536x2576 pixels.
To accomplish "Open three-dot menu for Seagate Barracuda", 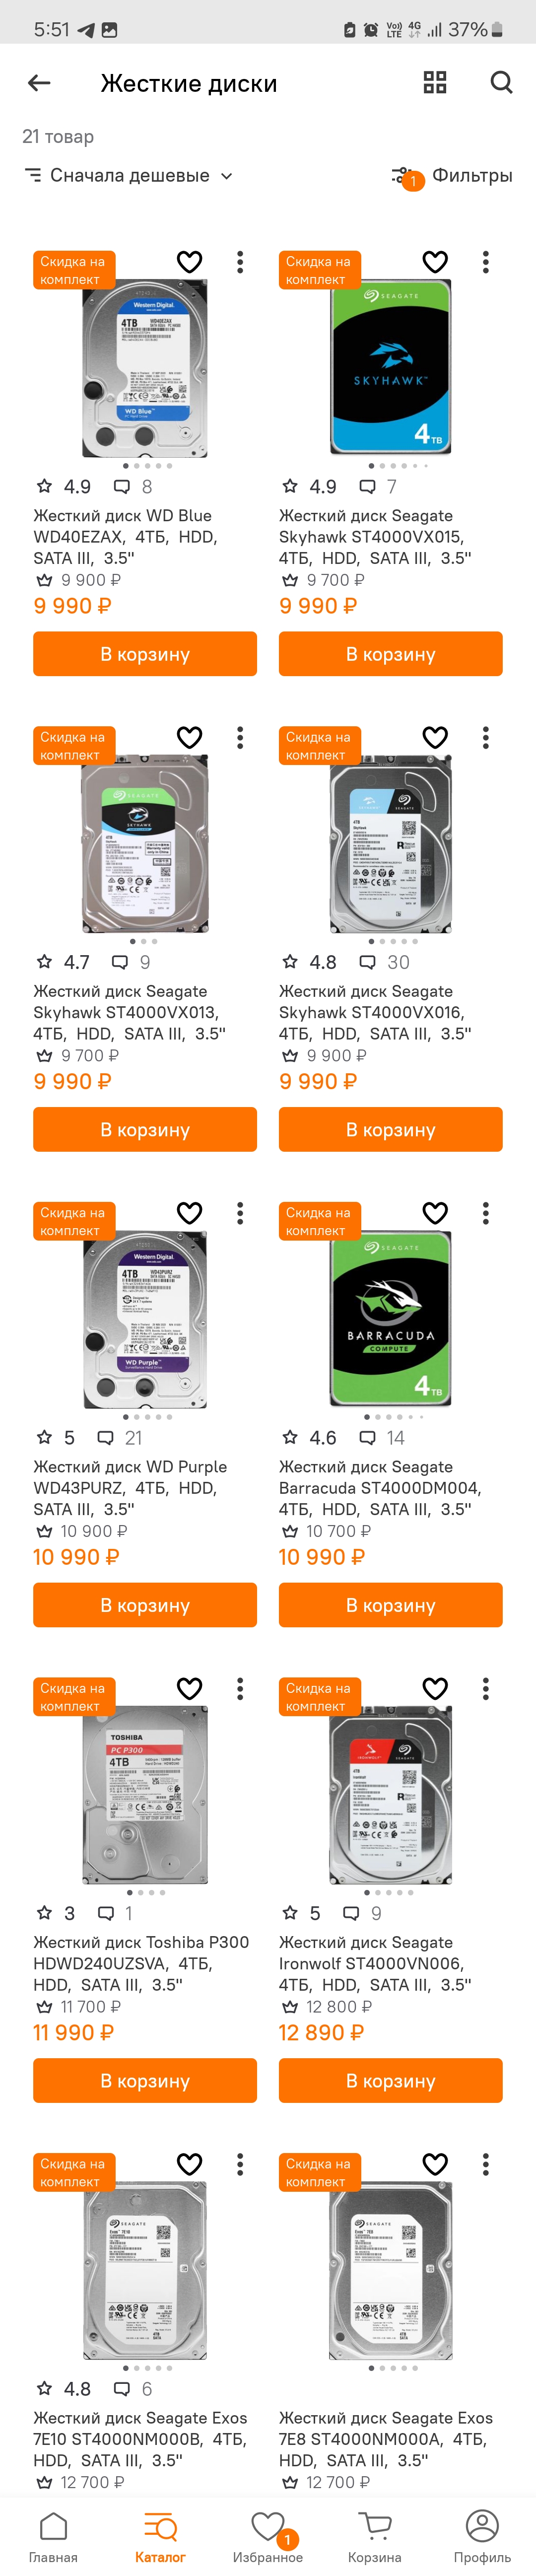I will pos(486,1213).
